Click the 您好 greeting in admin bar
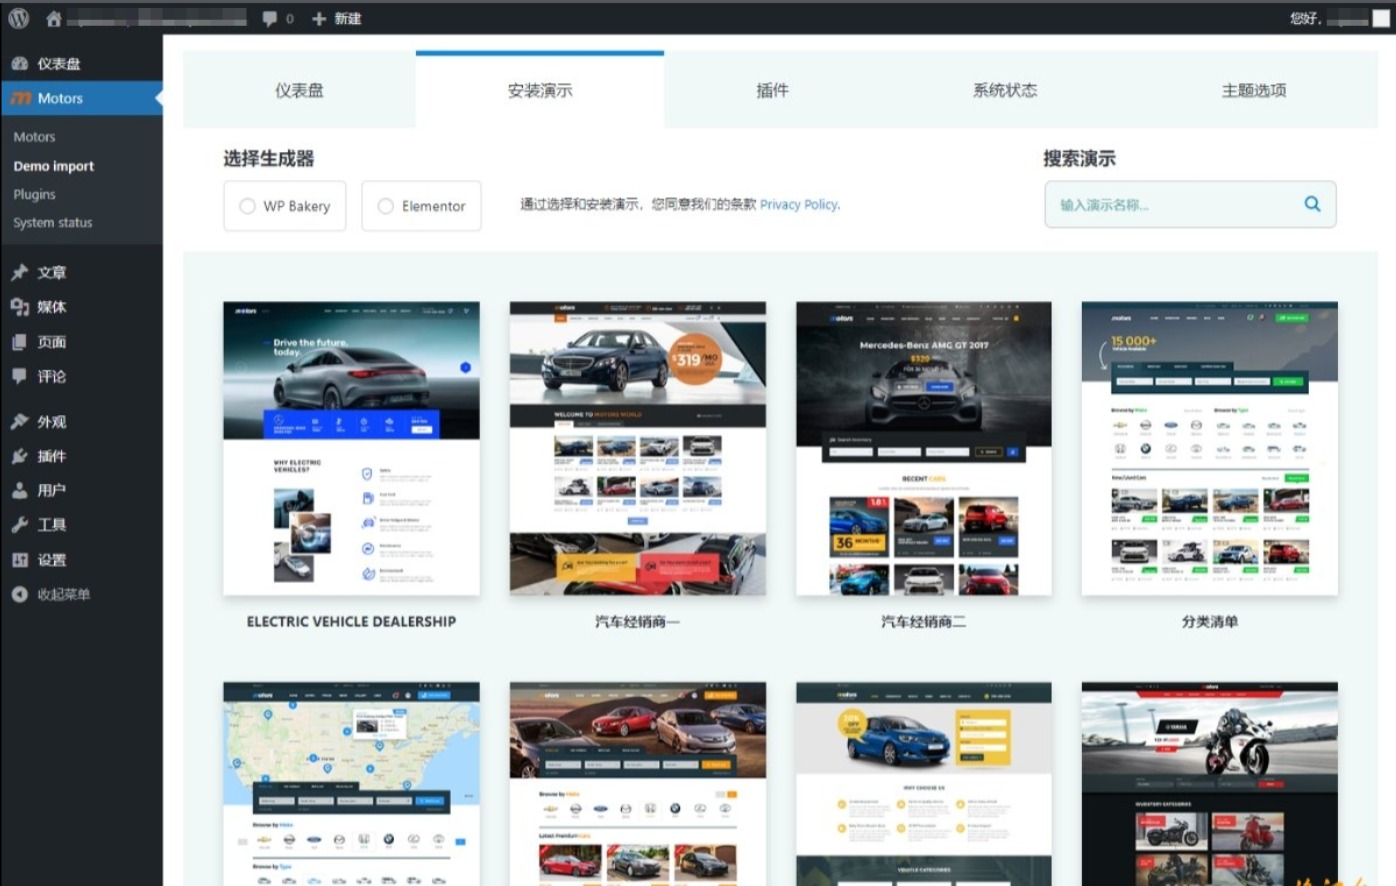Viewport: 1396px width, 886px height. click(x=1305, y=18)
